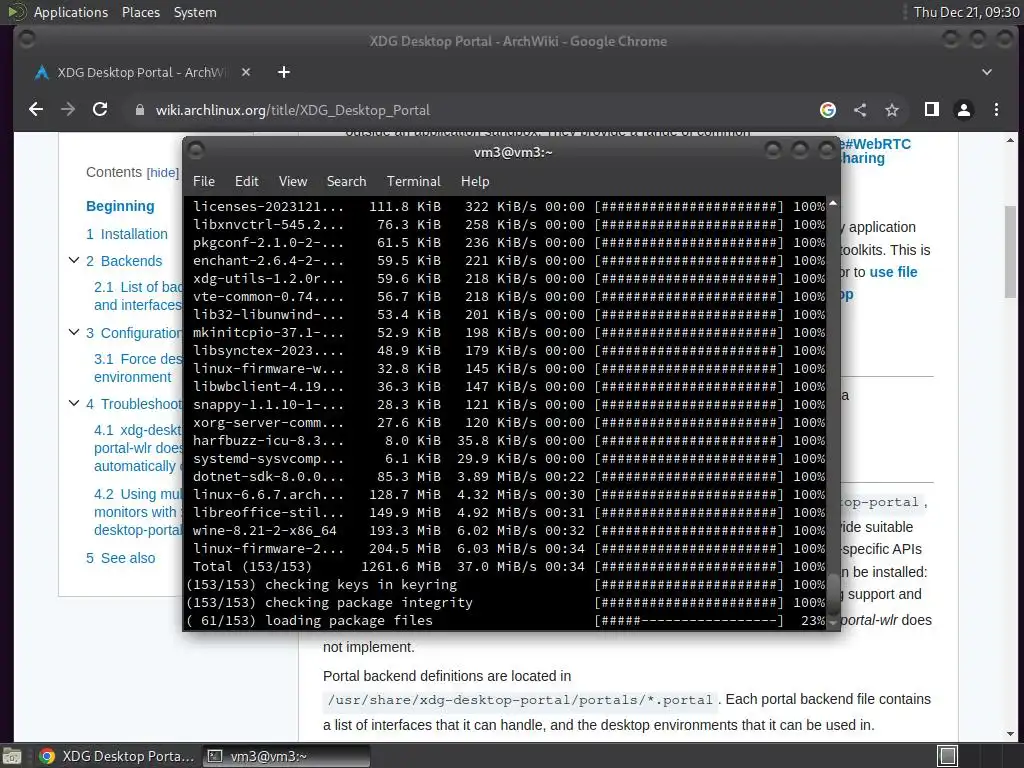This screenshot has height=768, width=1024.
Task: Reload the ArchWiki page
Action: [x=100, y=110]
